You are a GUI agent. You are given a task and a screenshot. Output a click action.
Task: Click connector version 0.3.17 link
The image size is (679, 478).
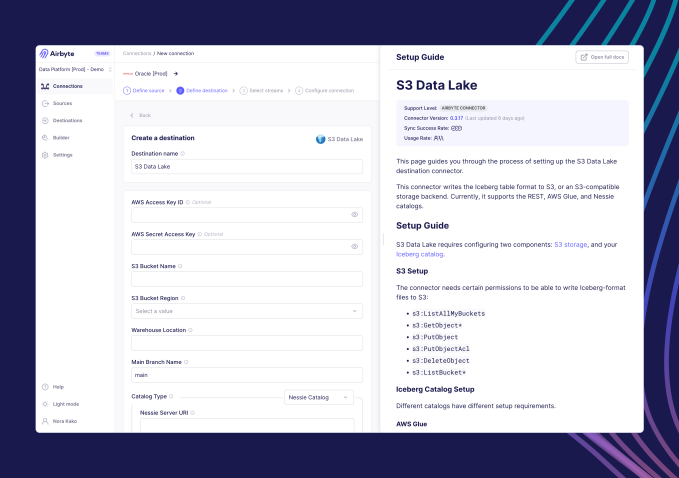click(x=456, y=118)
